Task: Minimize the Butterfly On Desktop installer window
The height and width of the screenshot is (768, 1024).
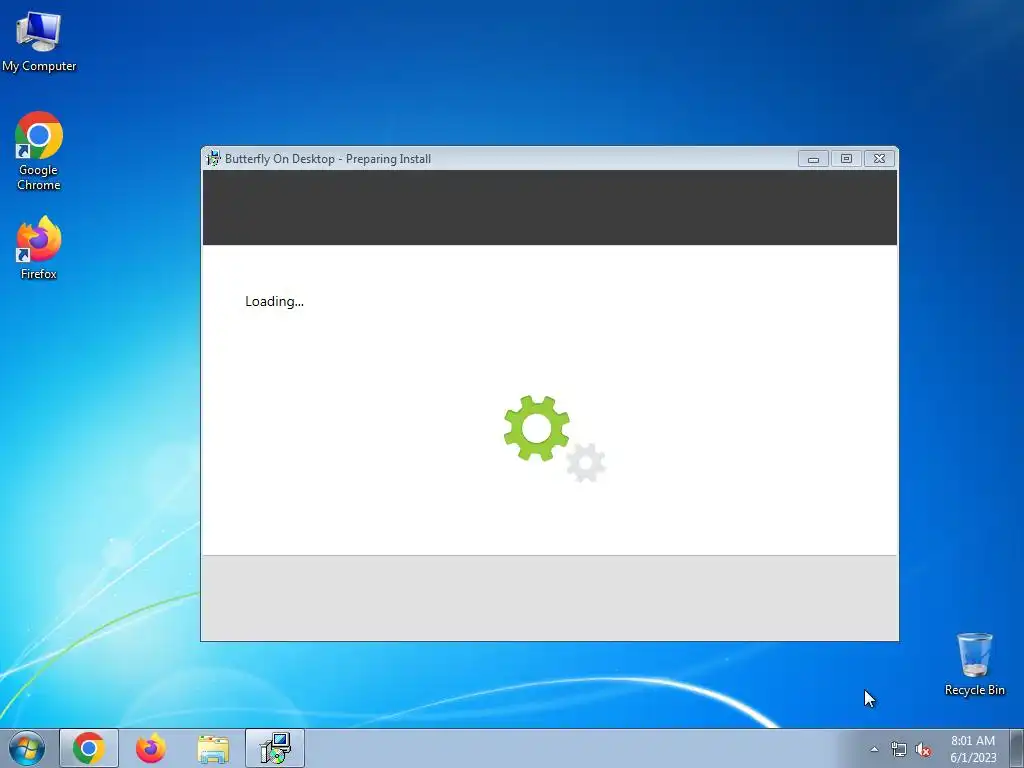Action: coord(813,159)
